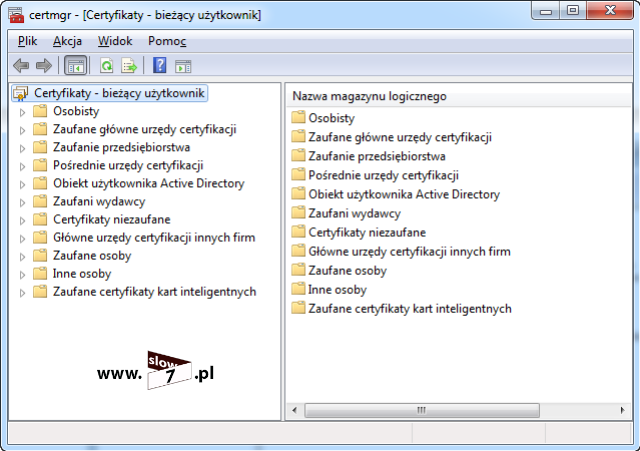Click the Certyfikaty niezaufane folder icon in right pane
Image resolution: width=640 pixels, height=451 pixels.
(298, 232)
